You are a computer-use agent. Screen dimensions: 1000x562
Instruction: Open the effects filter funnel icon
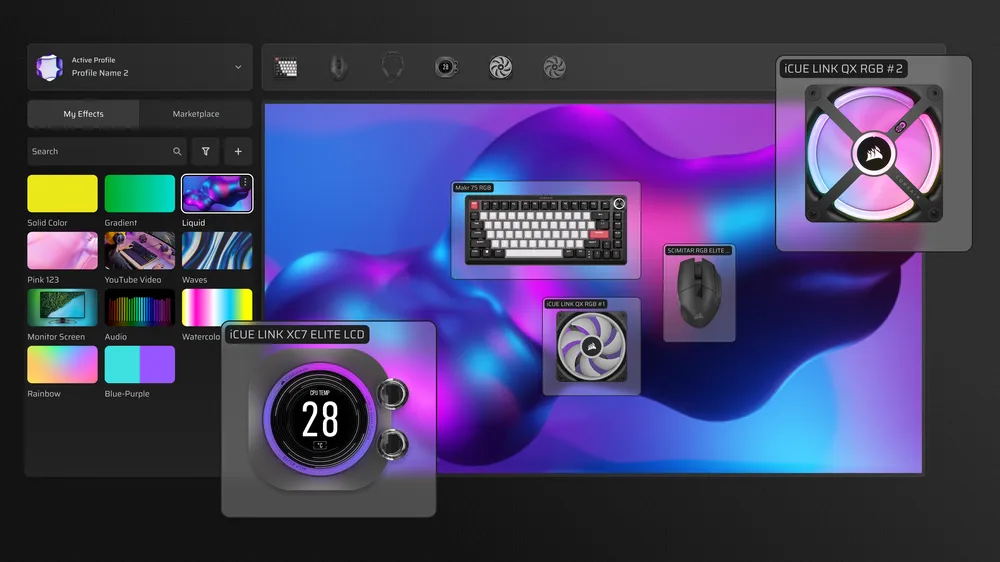pos(205,151)
